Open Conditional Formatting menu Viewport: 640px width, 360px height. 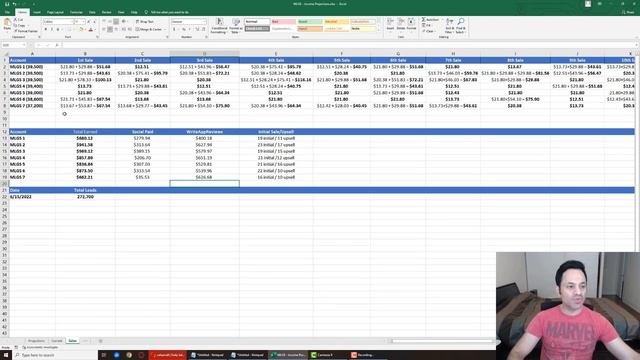tap(219, 26)
